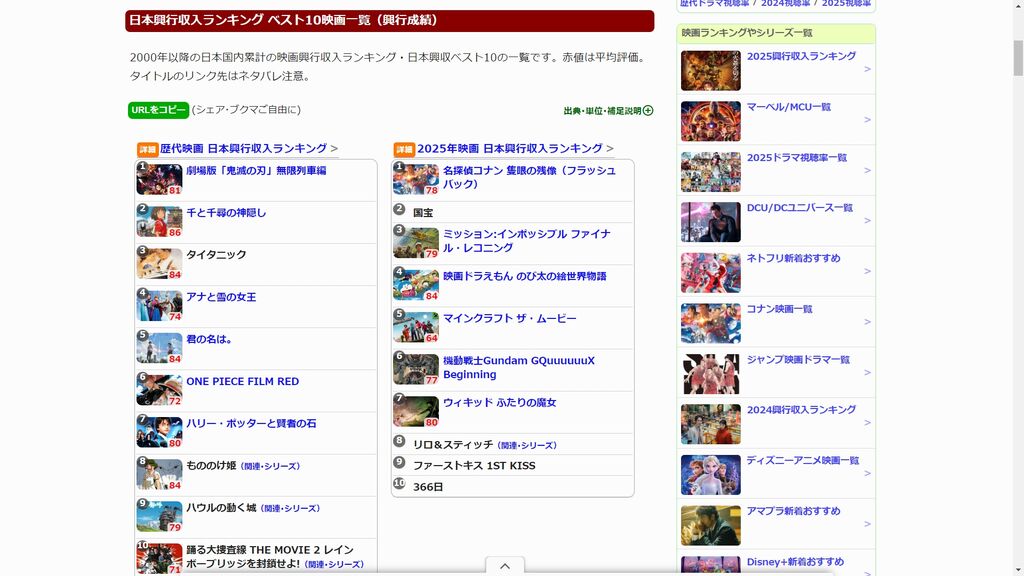1024x576 pixels.
Task: Click the 詳細 badge beside 2025年映画 ranking
Action: point(404,149)
